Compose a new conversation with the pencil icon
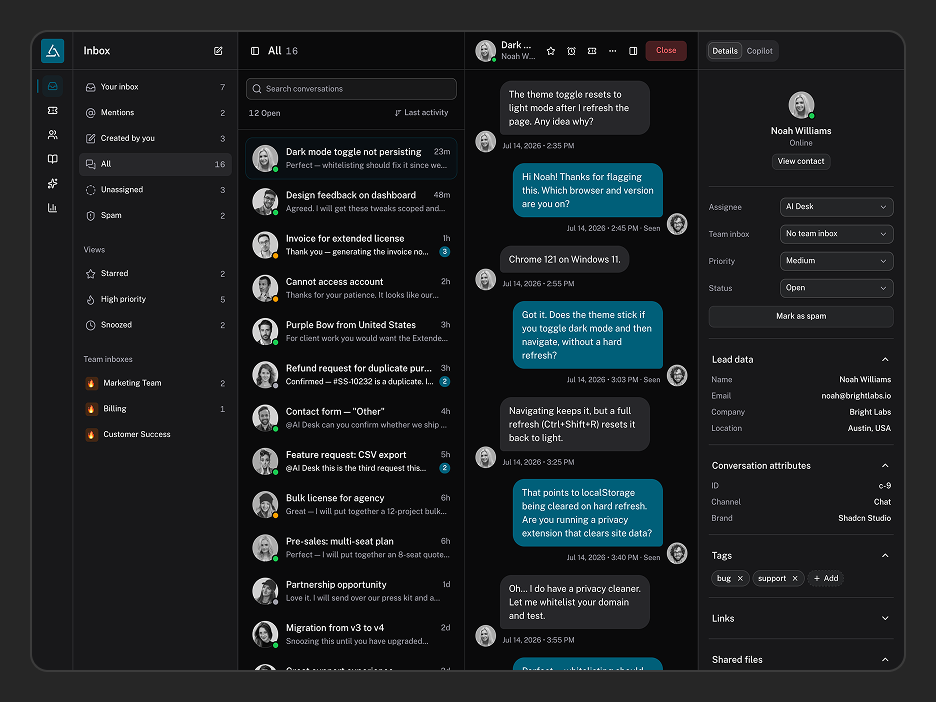 (218, 51)
